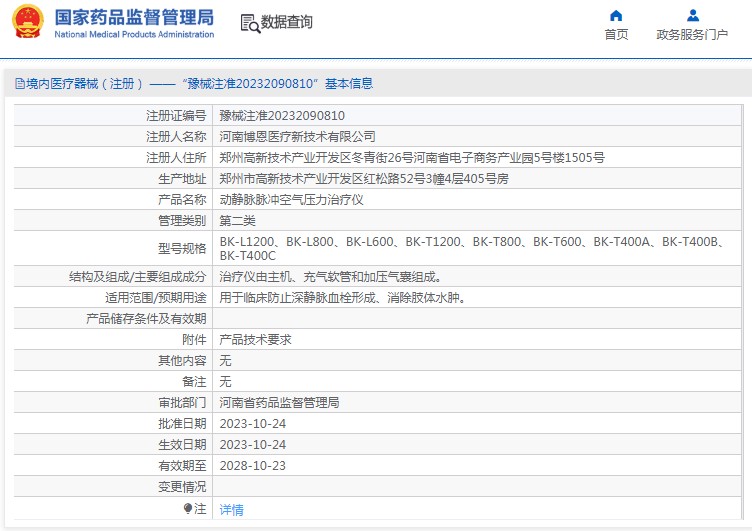
Task: Click the 注册人住所 row label
Action: point(176,158)
